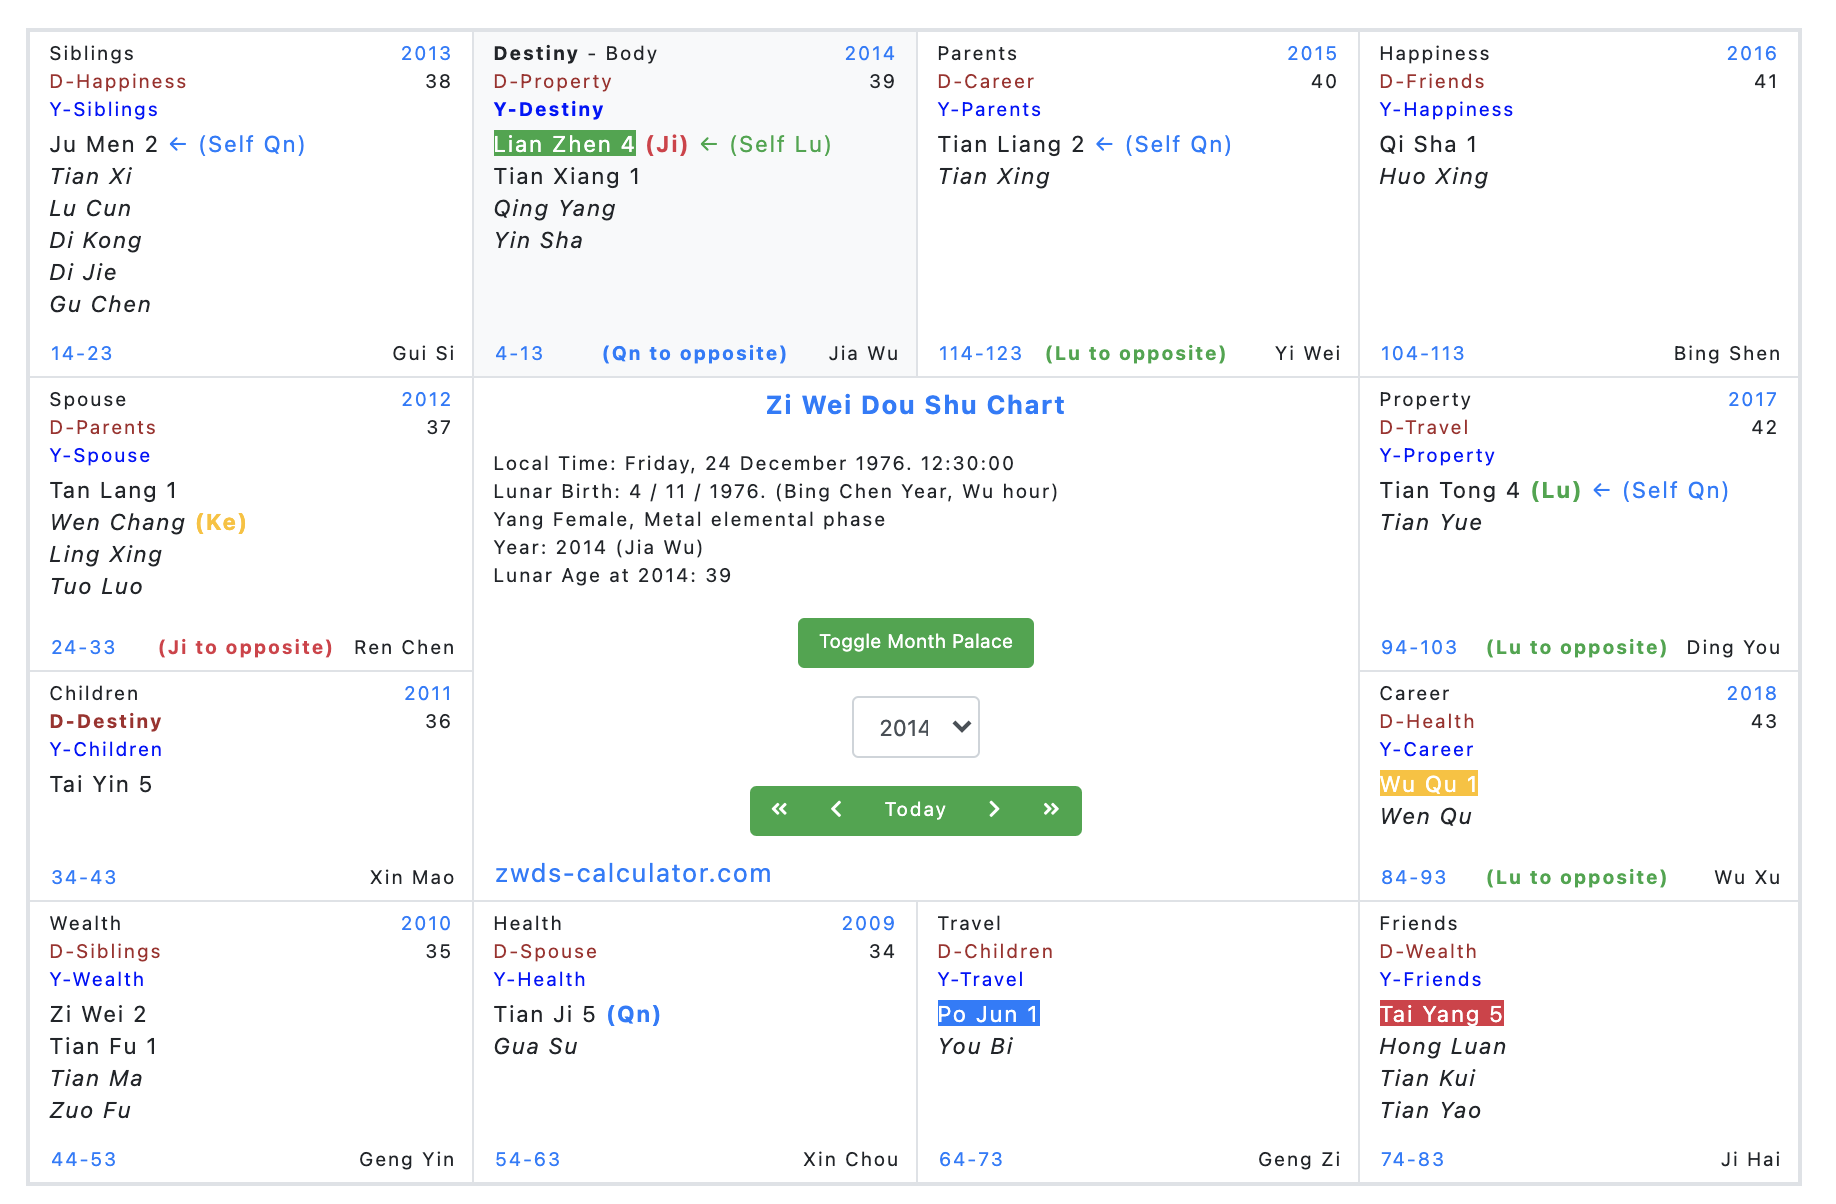Go to previous year with left chevron
1836x1204 pixels.
point(836,810)
